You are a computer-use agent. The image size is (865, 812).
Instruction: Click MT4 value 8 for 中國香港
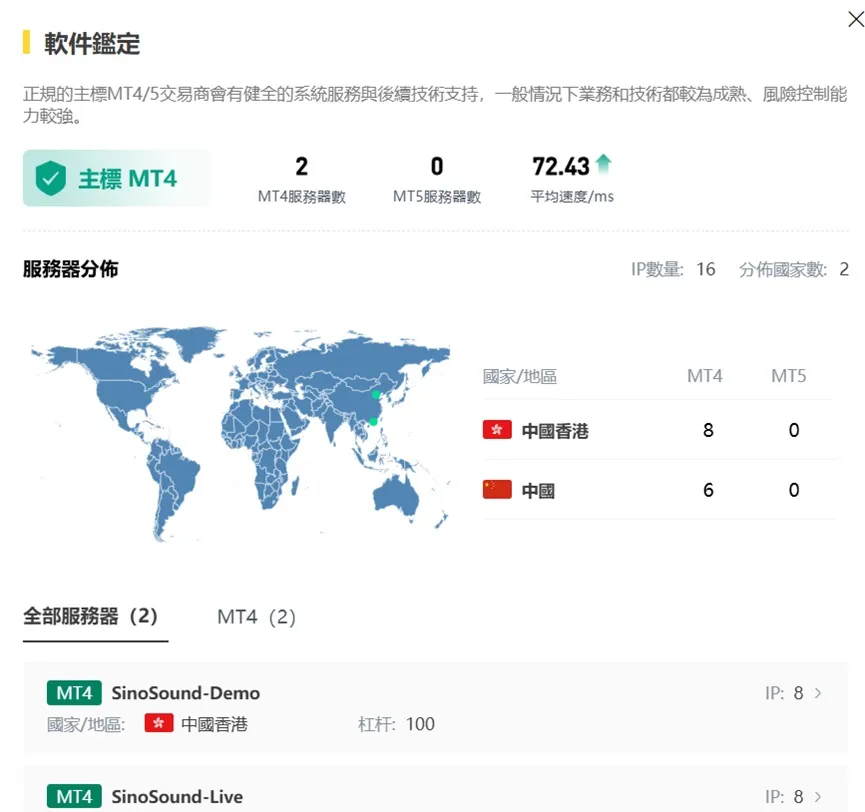[708, 430]
